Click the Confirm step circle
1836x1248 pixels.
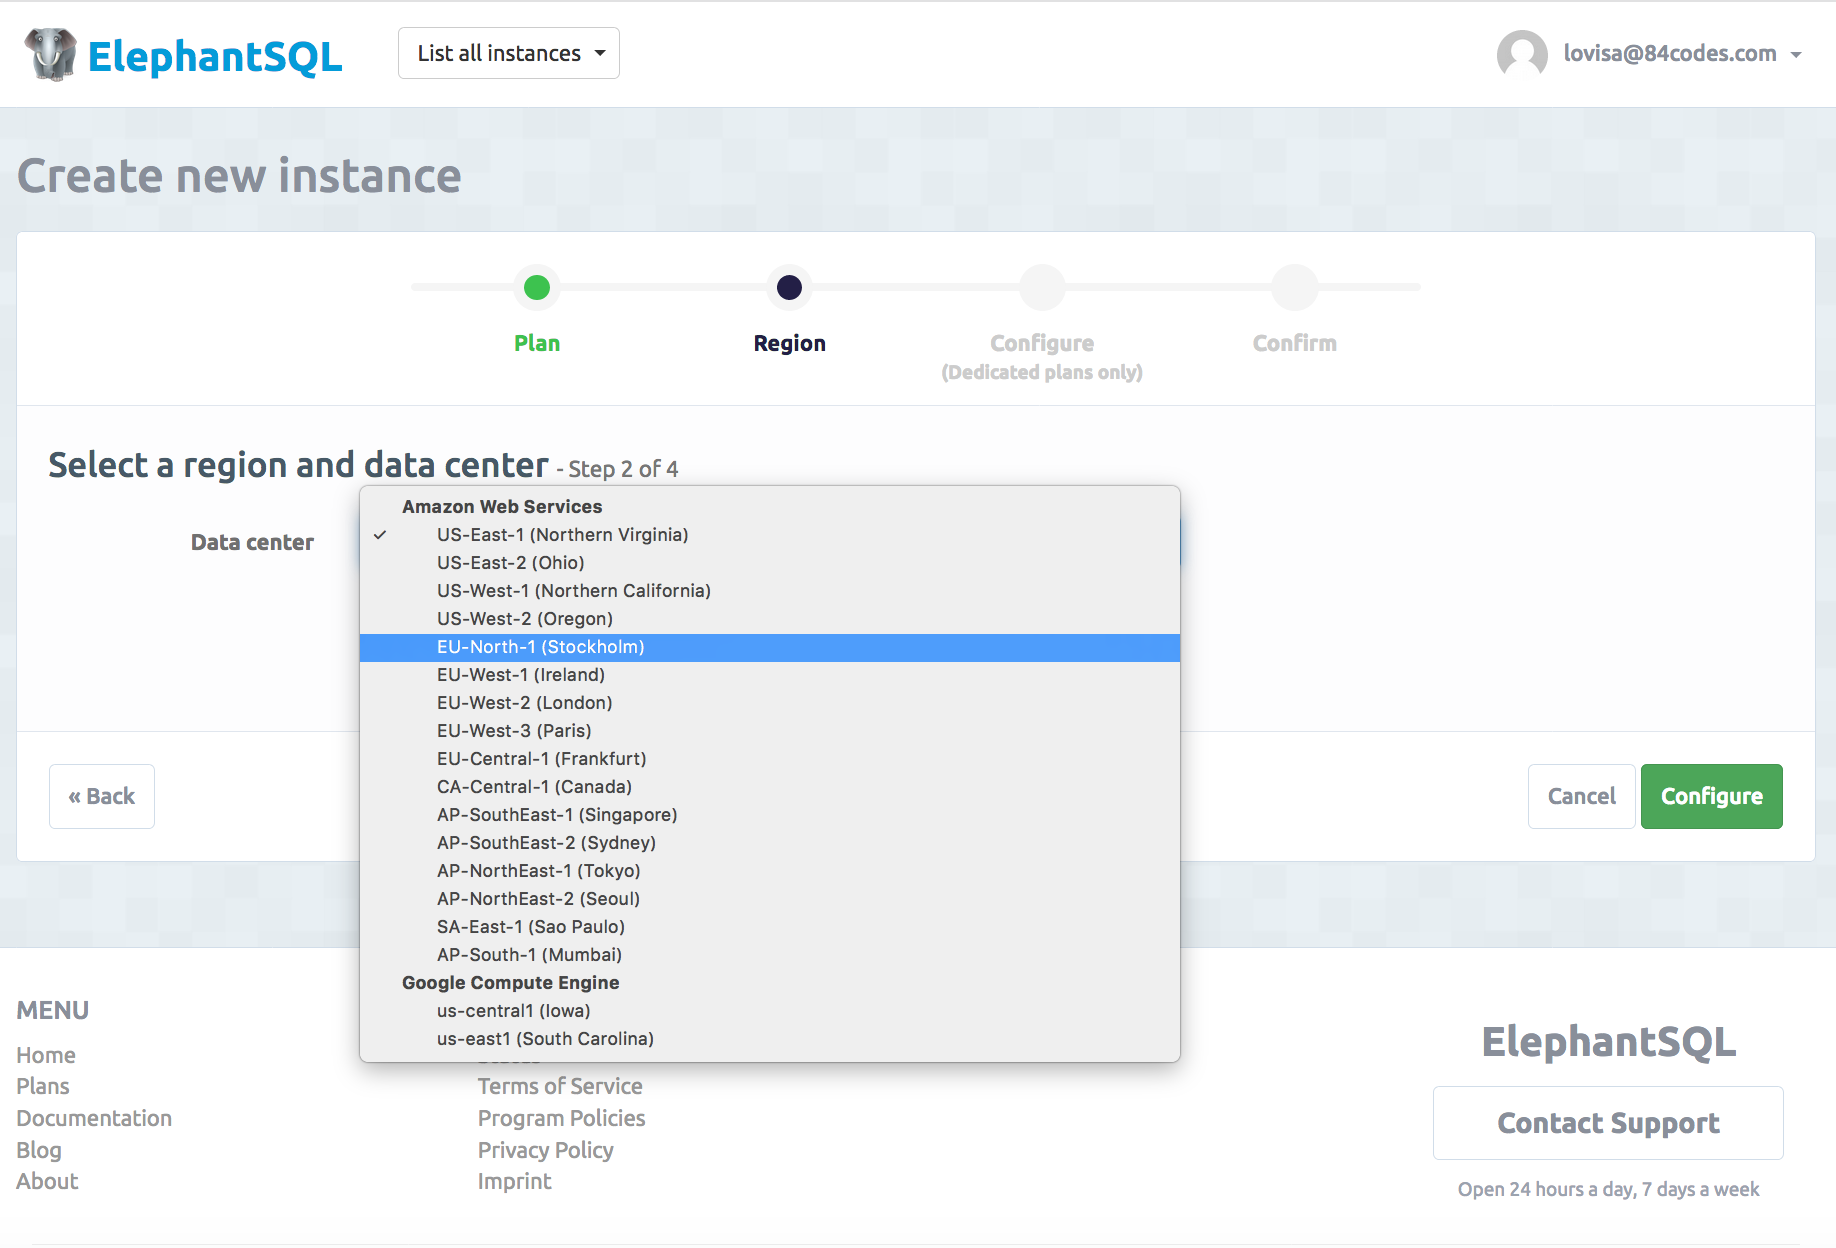[1294, 288]
